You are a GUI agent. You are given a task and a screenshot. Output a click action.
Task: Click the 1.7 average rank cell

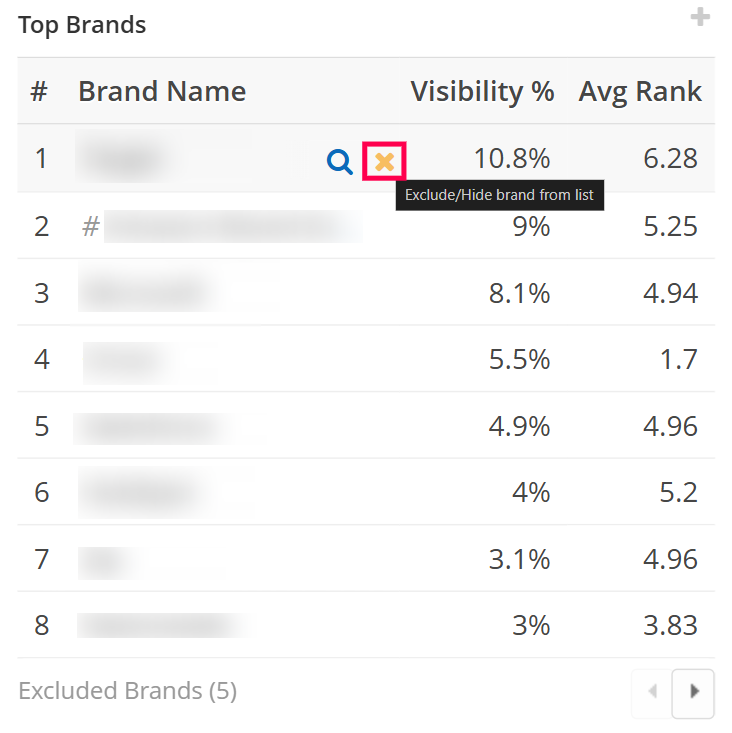679,359
